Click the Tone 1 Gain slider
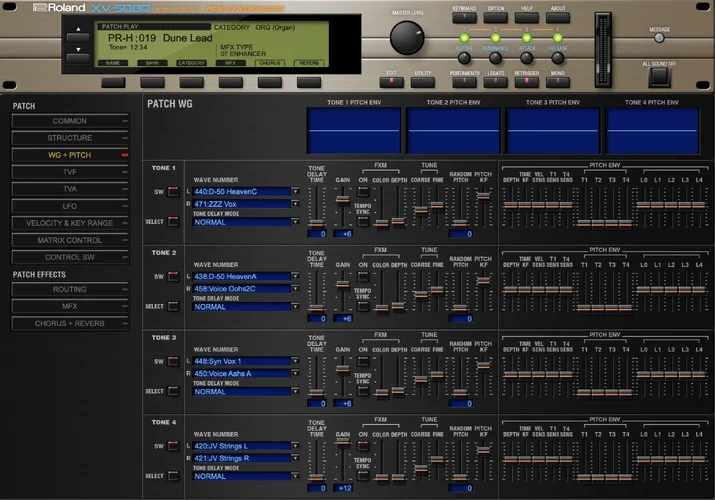The width and height of the screenshot is (715, 500). (344, 200)
